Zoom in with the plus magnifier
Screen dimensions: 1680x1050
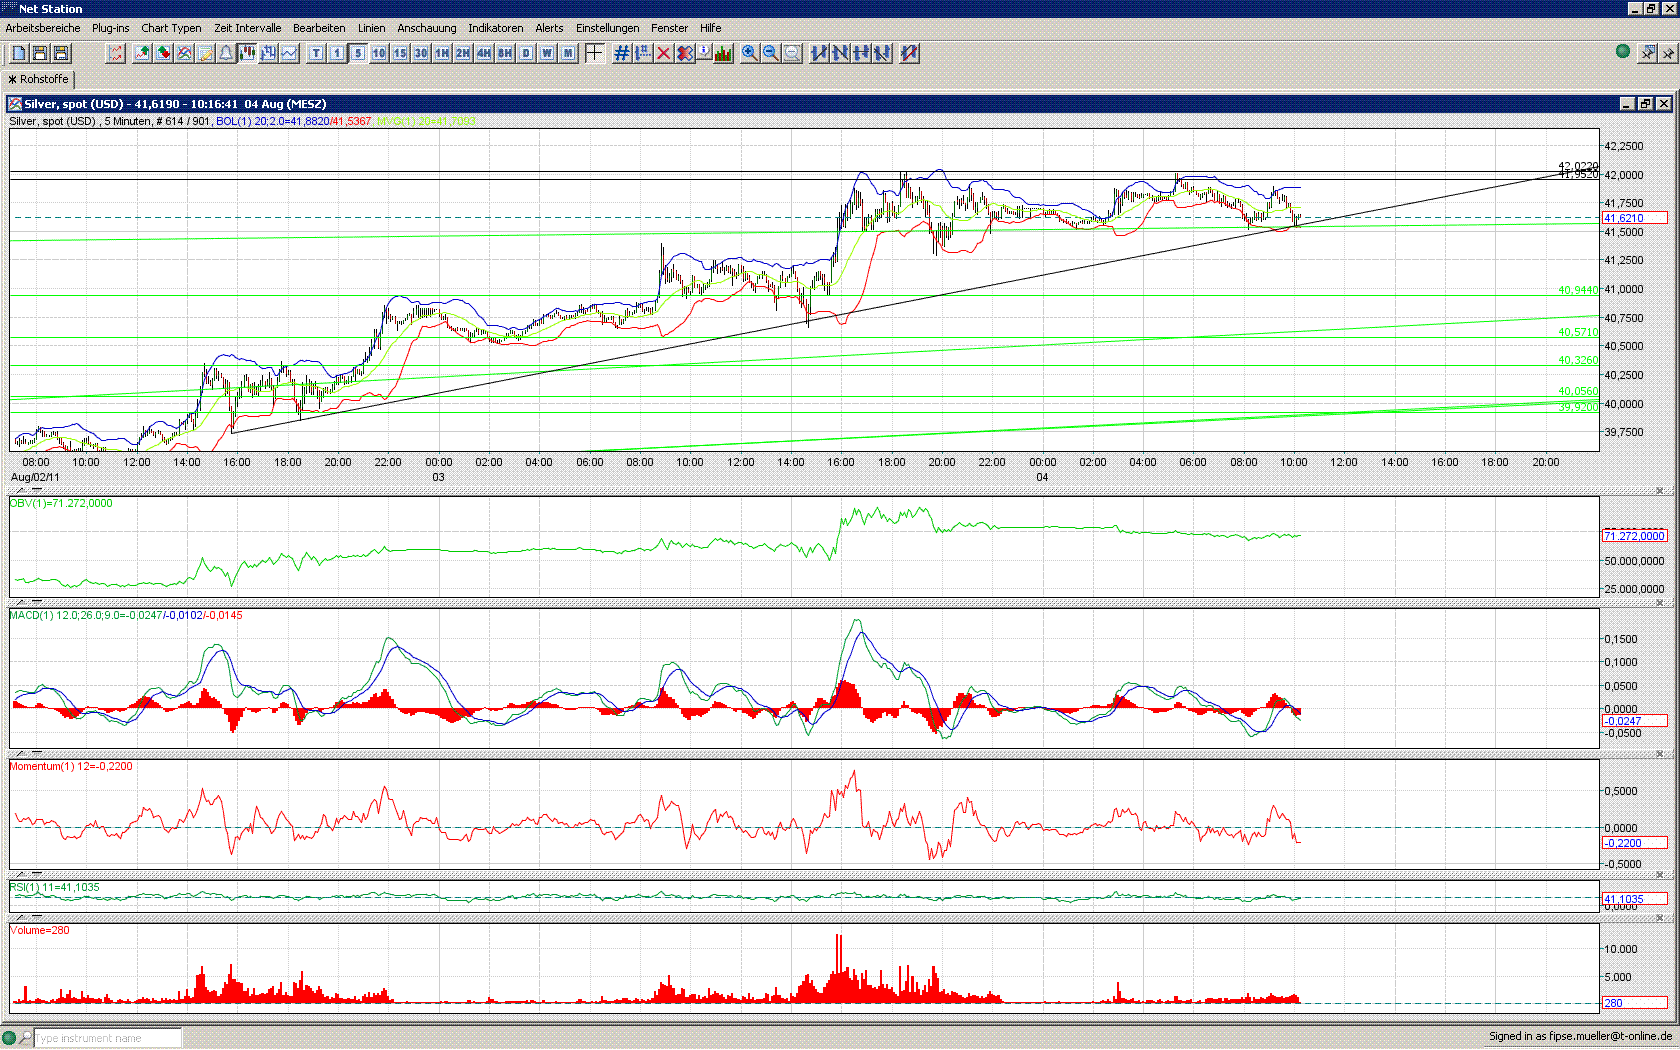[x=750, y=53]
